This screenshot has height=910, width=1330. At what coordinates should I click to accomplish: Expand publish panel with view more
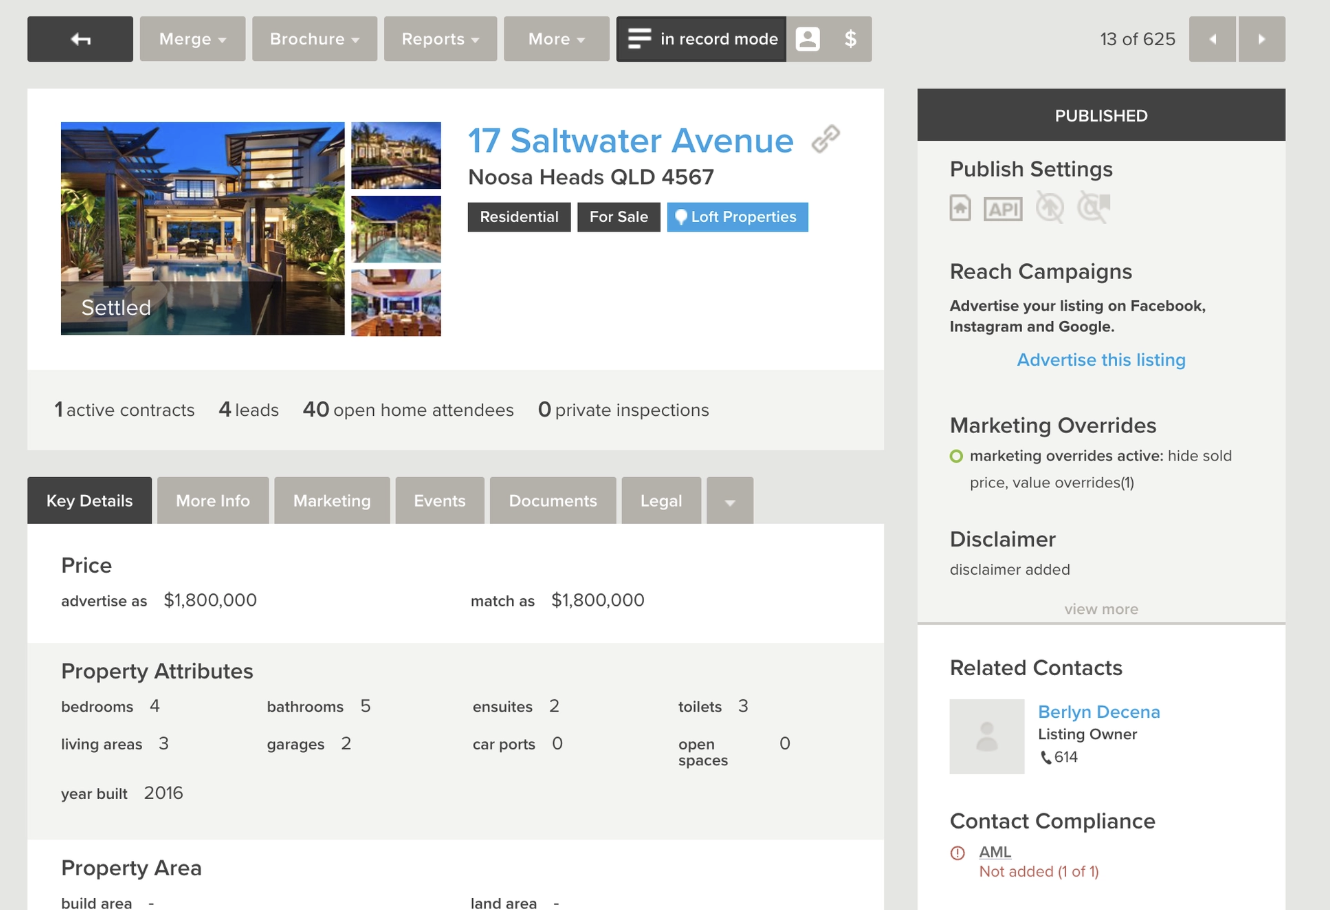coord(1101,609)
